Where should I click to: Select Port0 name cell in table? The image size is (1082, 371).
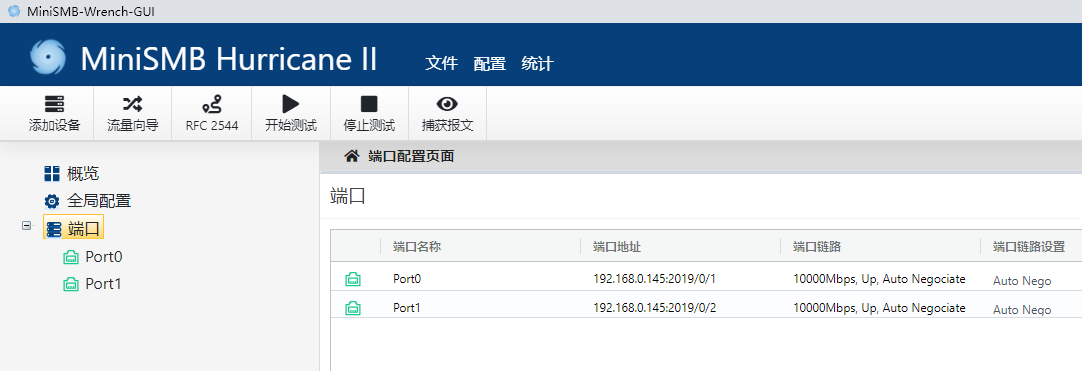pyautogui.click(x=407, y=279)
